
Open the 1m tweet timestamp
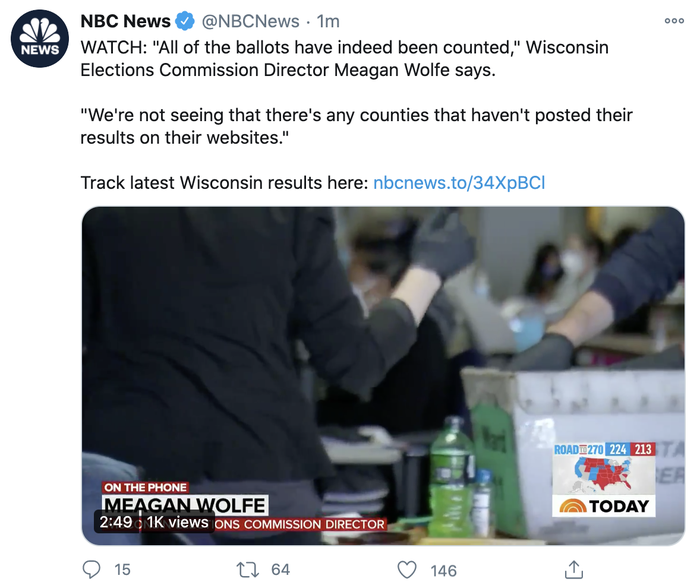click(328, 21)
